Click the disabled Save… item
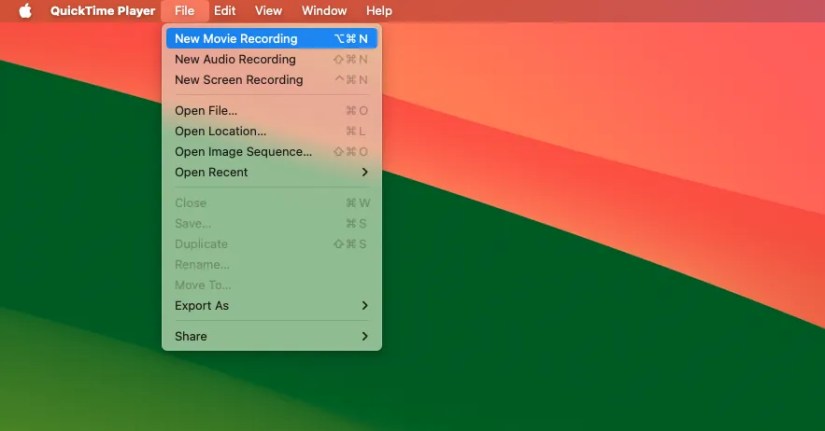This screenshot has width=825, height=431. coord(271,223)
